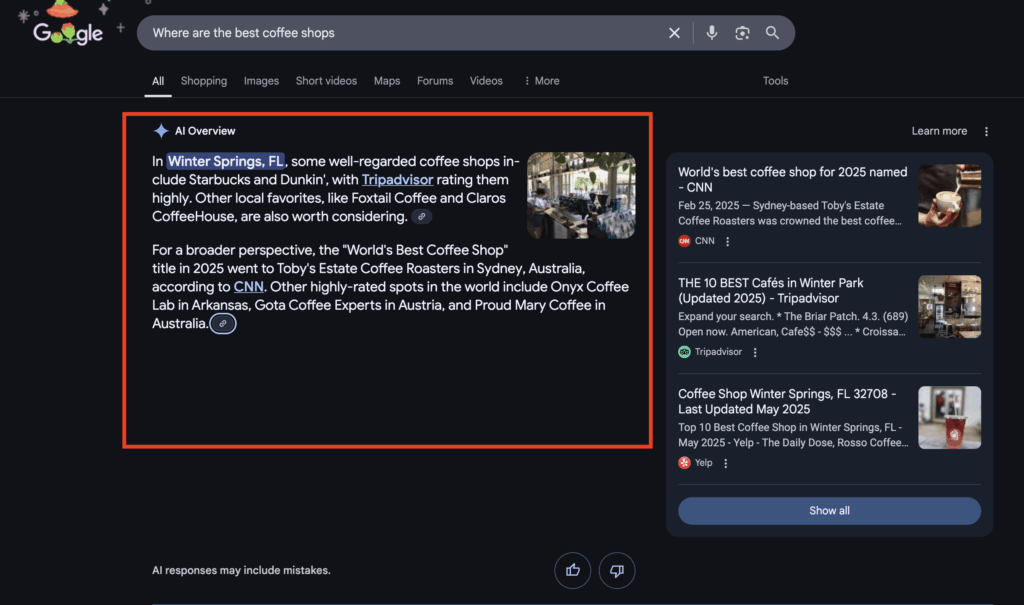The image size is (1024, 605).
Task: Open Google Lens camera search icon
Action: click(x=742, y=33)
